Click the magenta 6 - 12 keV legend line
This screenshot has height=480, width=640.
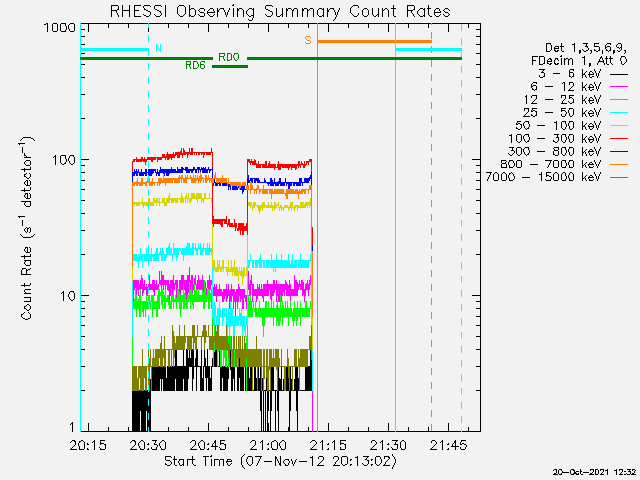tap(619, 87)
